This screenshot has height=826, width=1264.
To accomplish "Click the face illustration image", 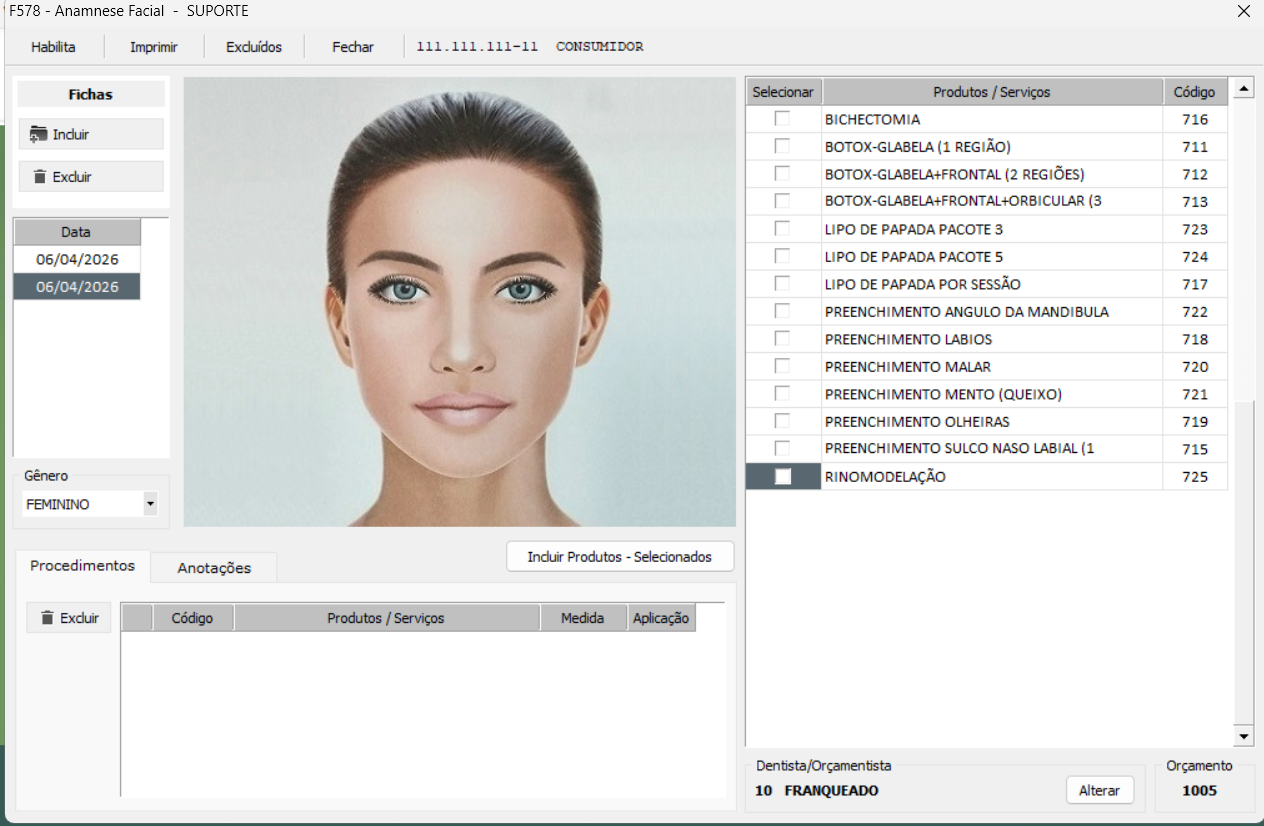I will (x=460, y=302).
